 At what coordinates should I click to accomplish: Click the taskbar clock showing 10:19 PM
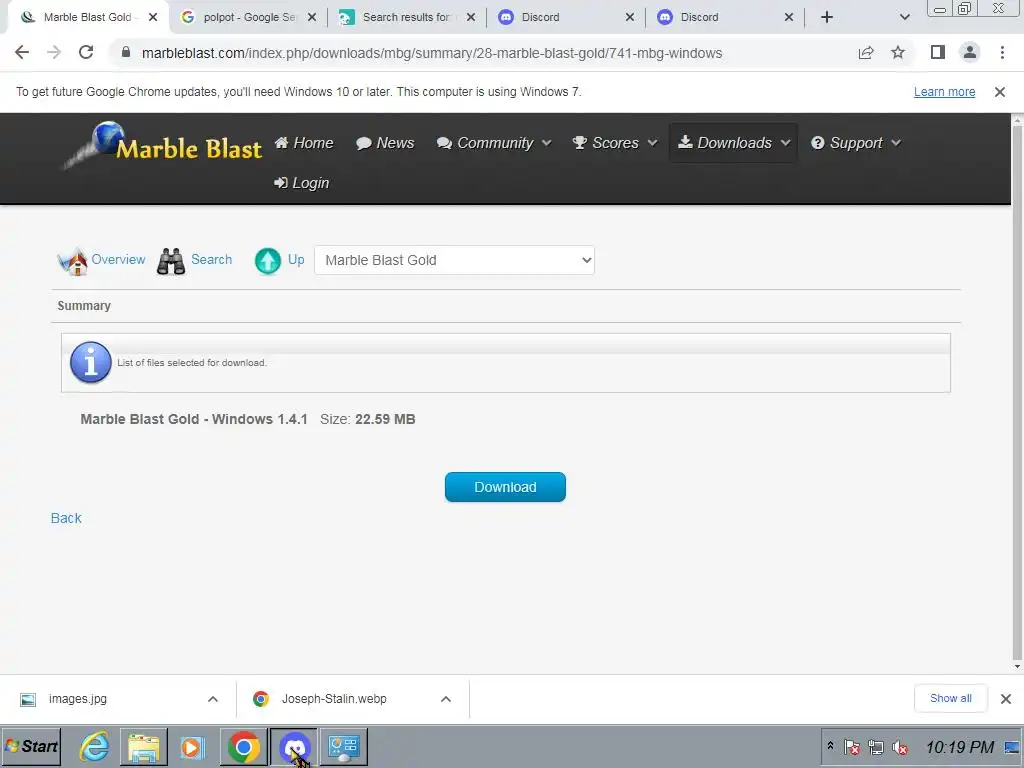pyautogui.click(x=960, y=746)
